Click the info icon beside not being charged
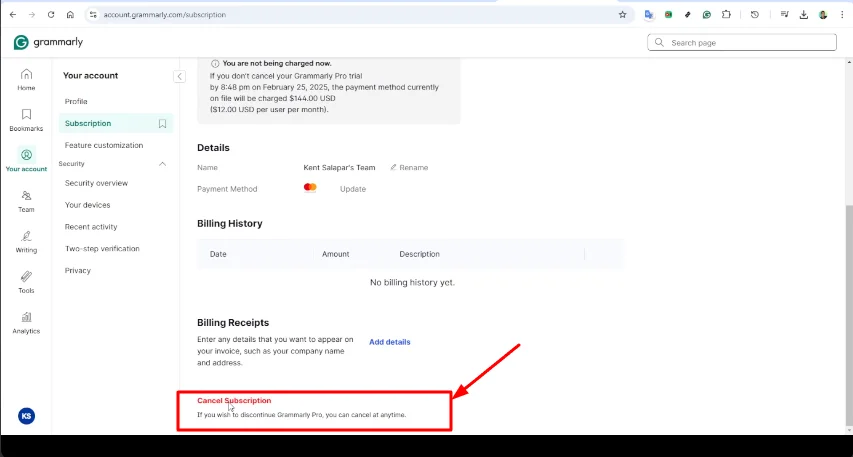The image size is (853, 457). pyautogui.click(x=215, y=64)
